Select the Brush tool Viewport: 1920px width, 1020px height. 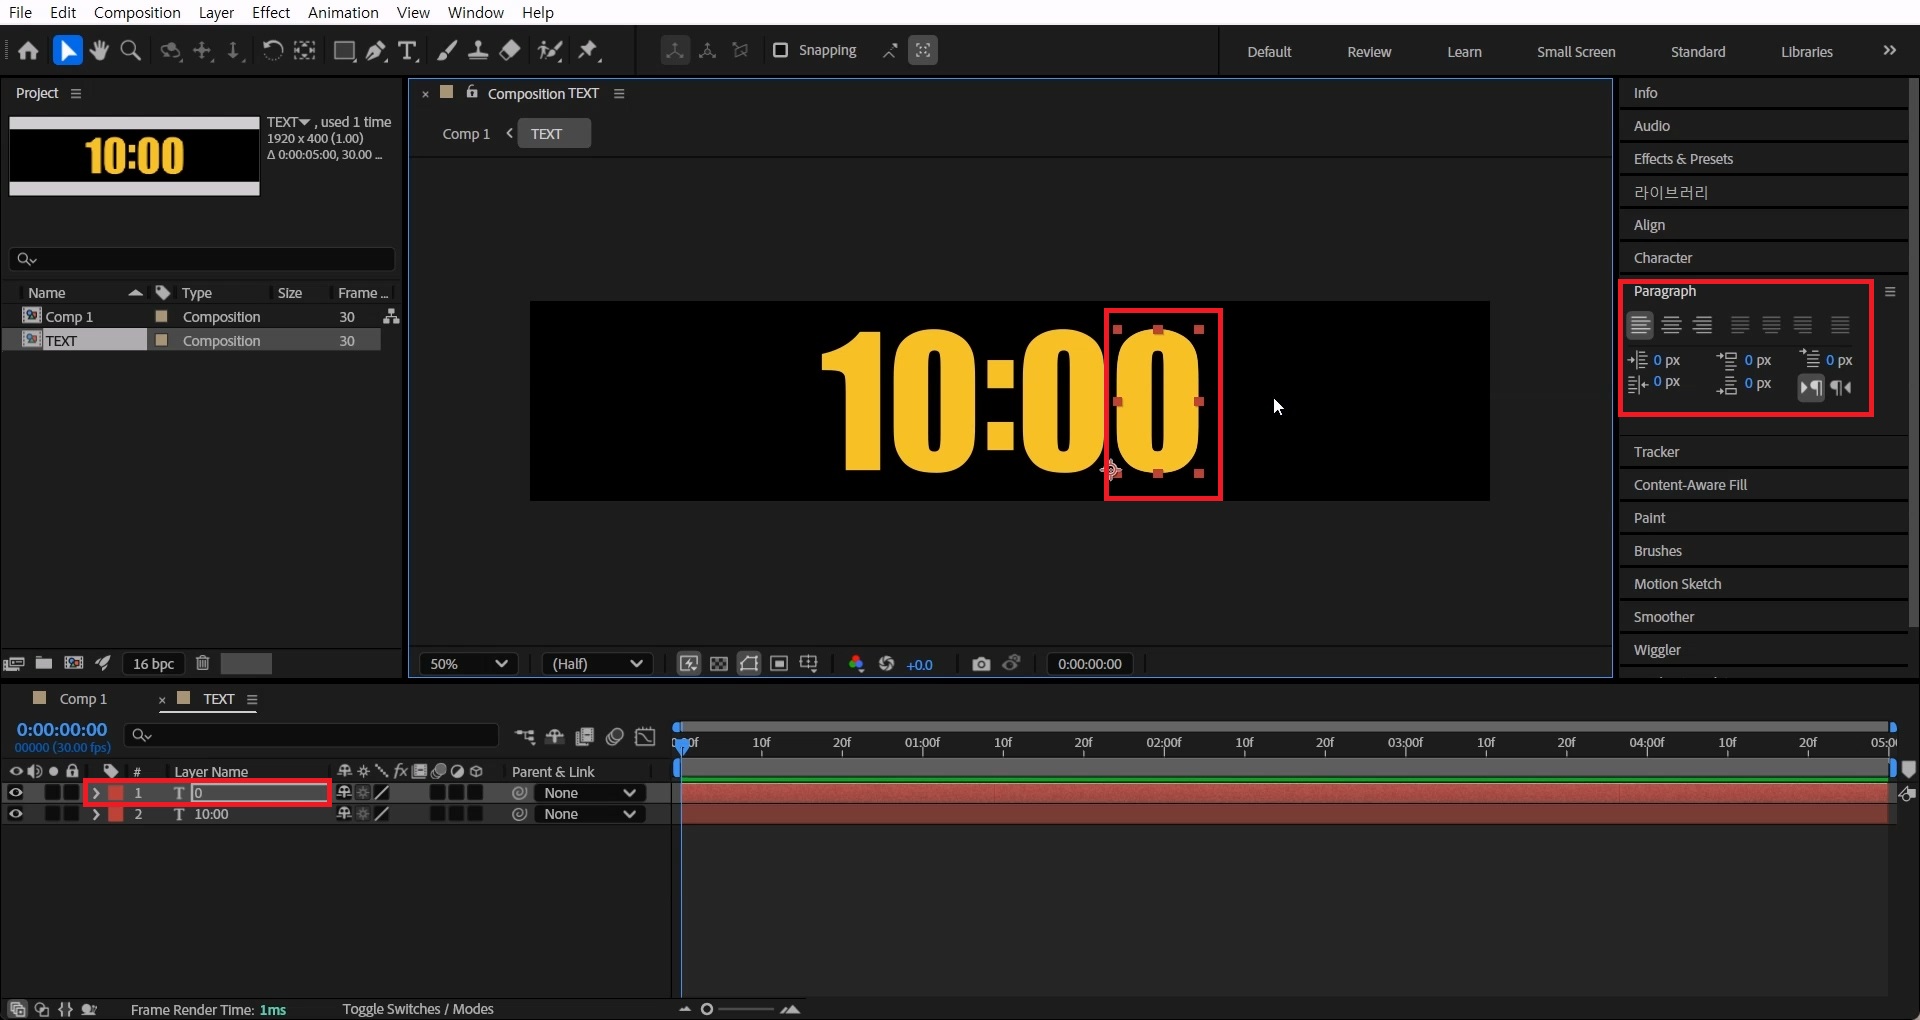pyautogui.click(x=448, y=51)
